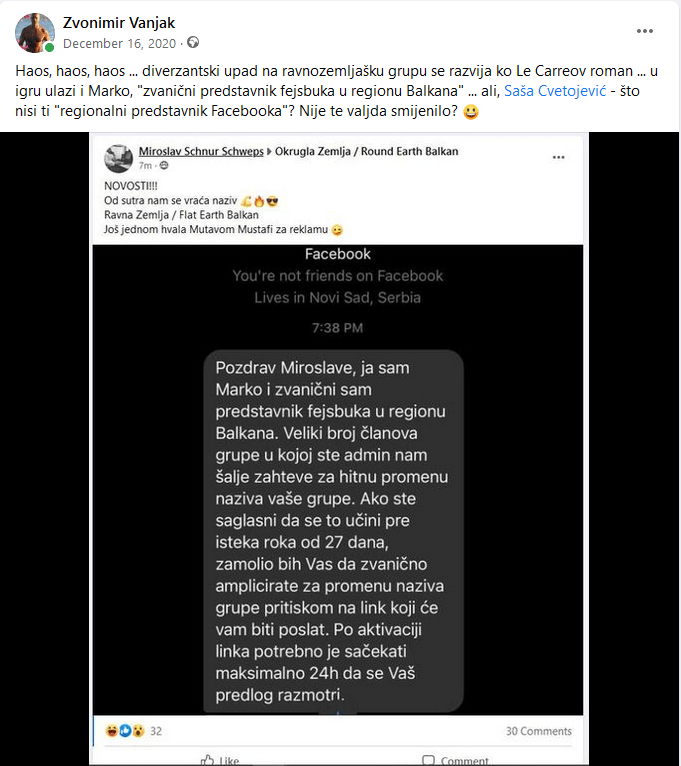Open the post options three-dot menu
Image resolution: width=681 pixels, height=766 pixels.
point(645,31)
